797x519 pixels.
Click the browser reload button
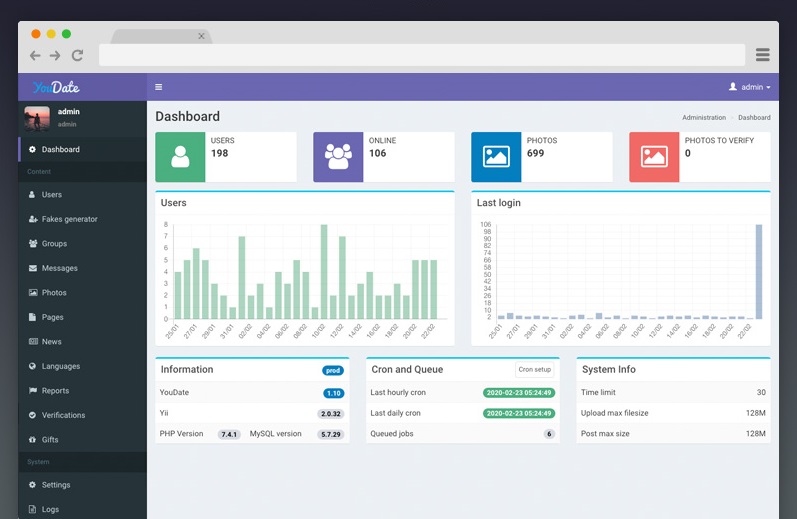pos(77,56)
